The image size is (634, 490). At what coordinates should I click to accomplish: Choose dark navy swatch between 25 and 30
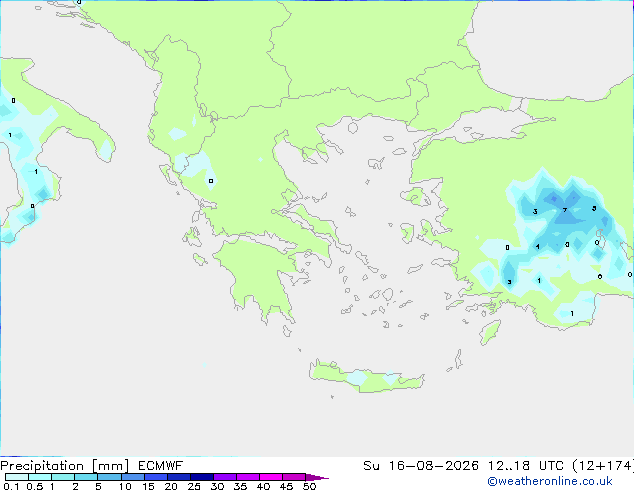202,477
